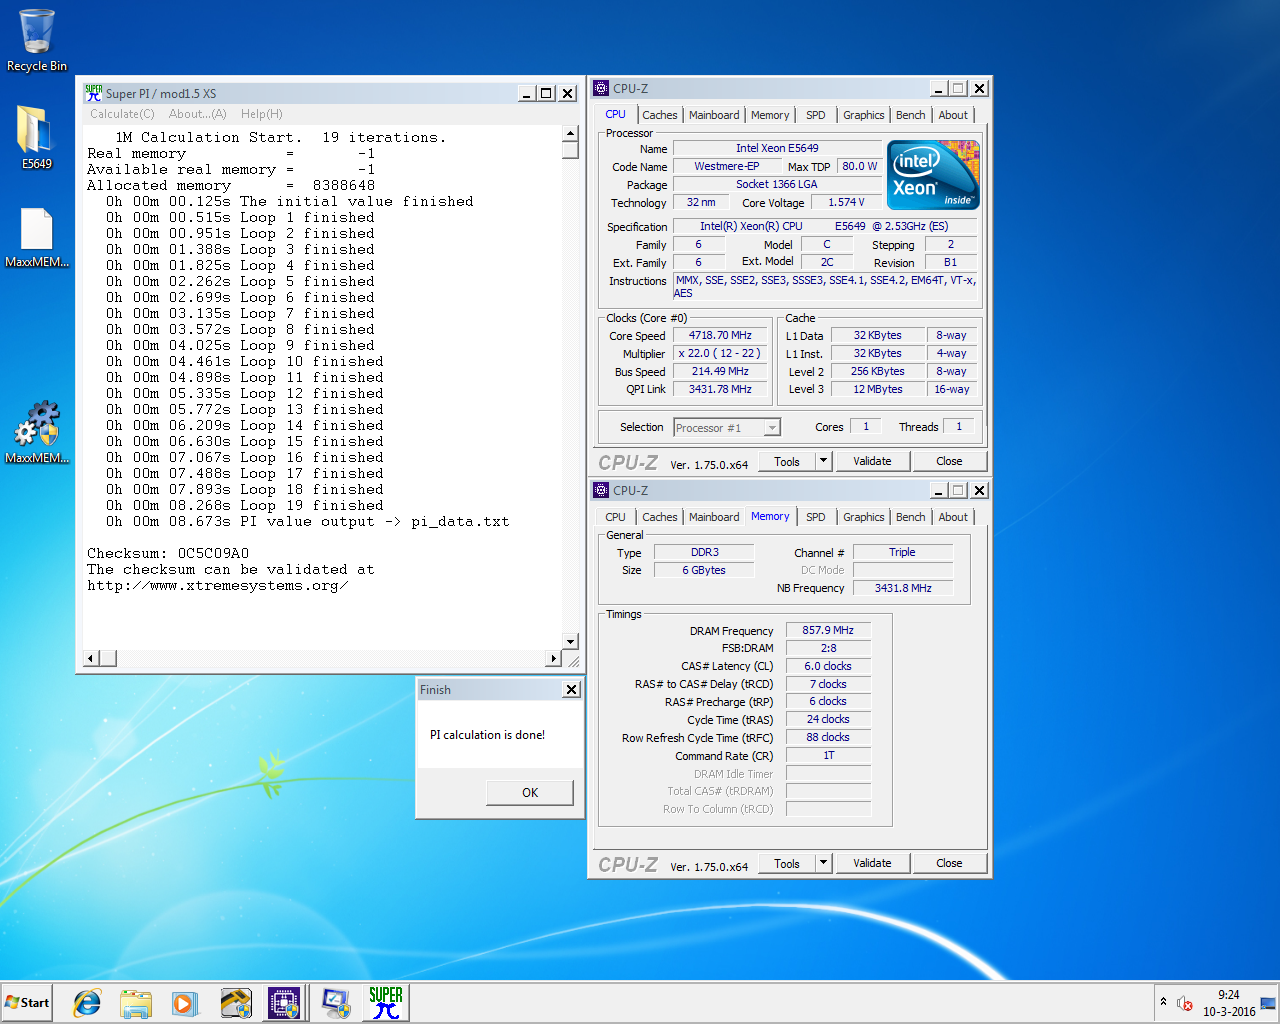Click Super PI horizontal scrollbar left arrow
The height and width of the screenshot is (1024, 1280).
coord(91,658)
